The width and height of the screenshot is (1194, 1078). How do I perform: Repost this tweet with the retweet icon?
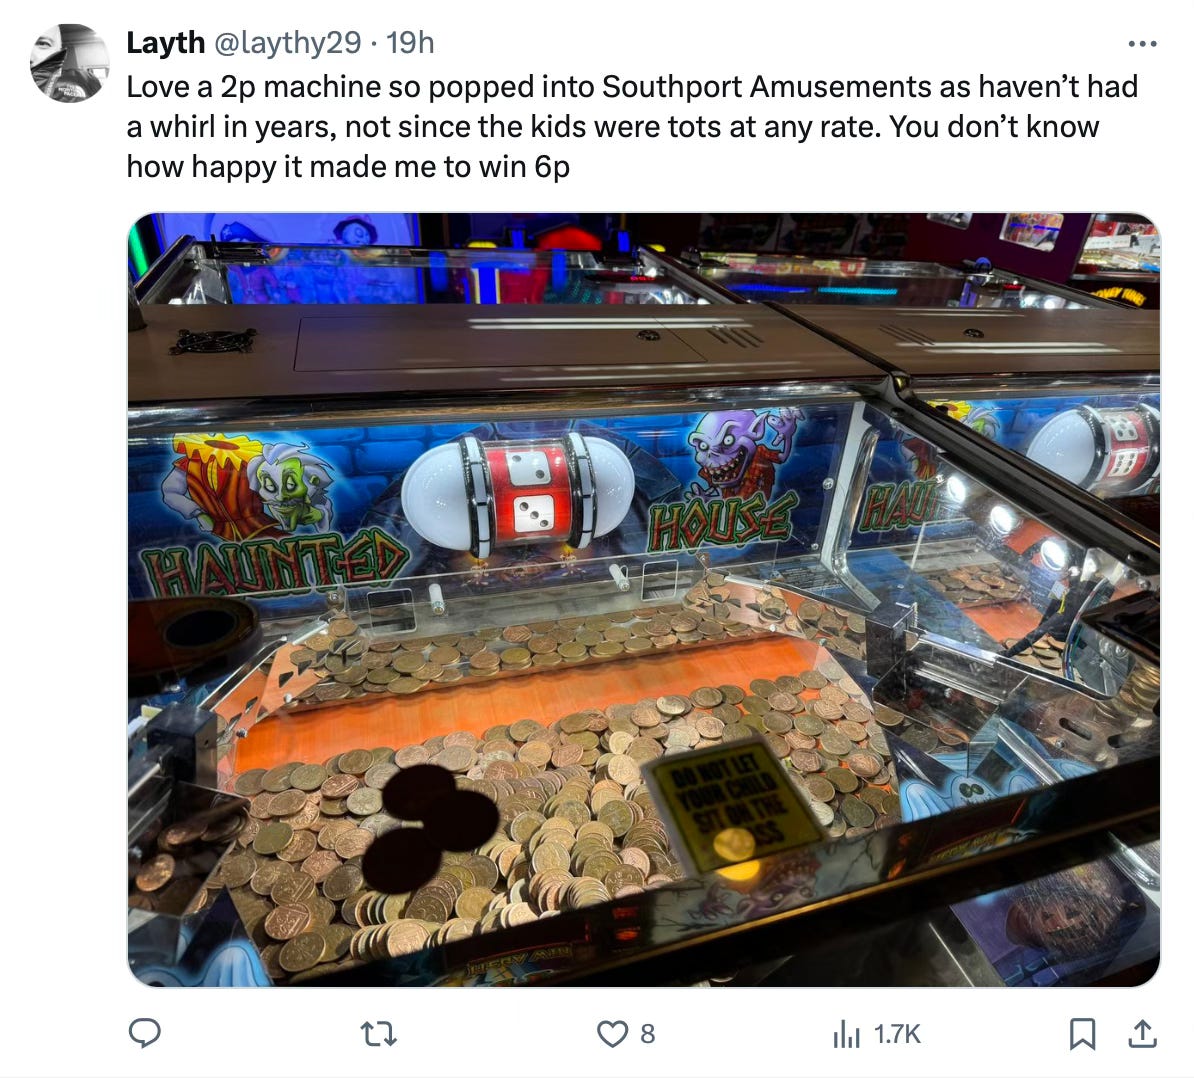378,1034
